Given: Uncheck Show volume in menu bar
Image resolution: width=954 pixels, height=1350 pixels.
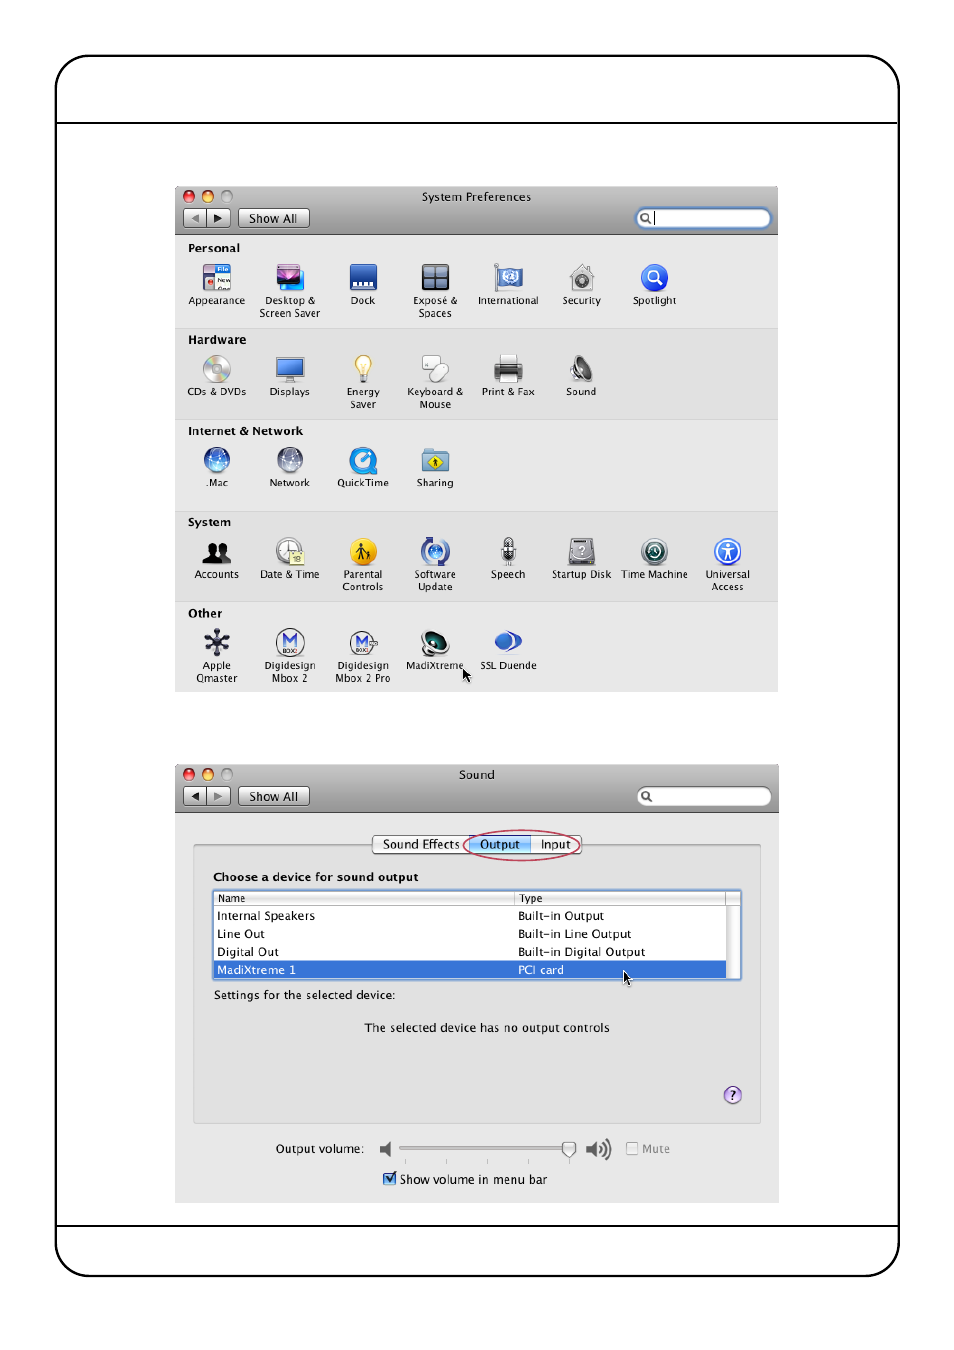Looking at the screenshot, I should click(x=390, y=1179).
